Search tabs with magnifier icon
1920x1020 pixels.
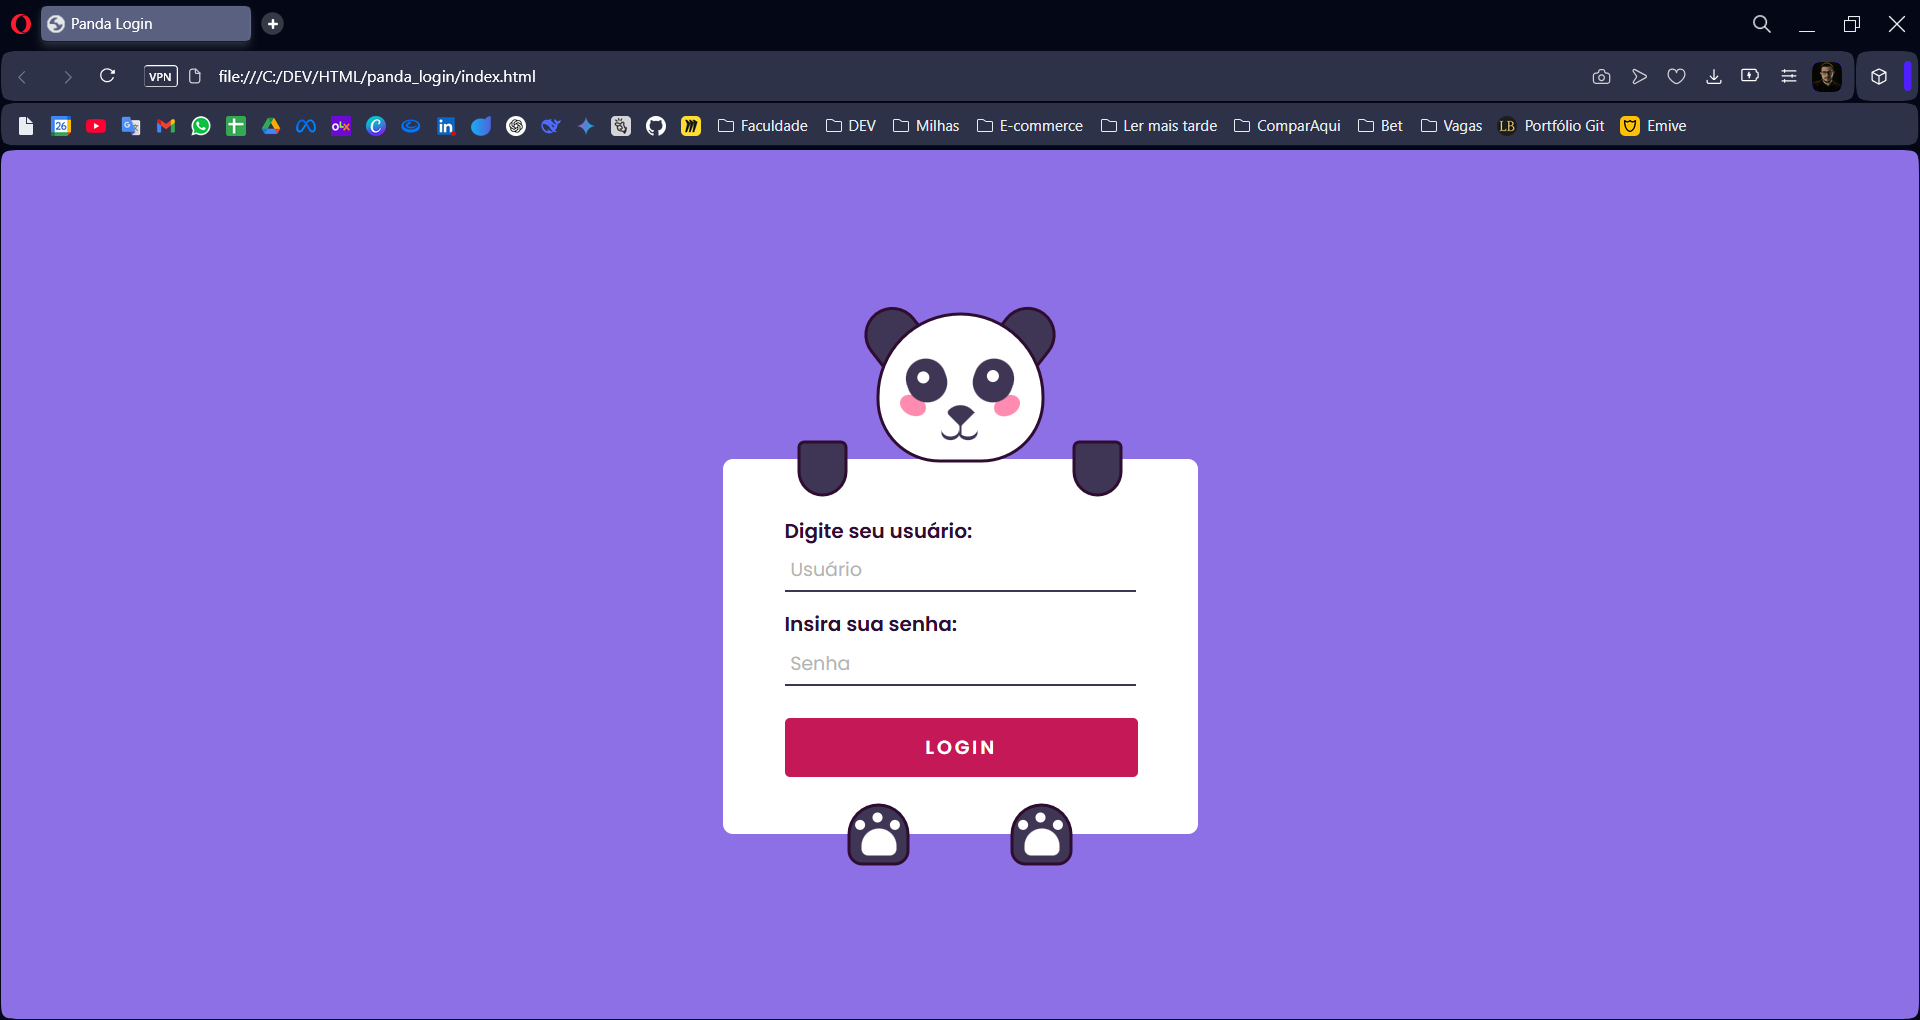1762,24
